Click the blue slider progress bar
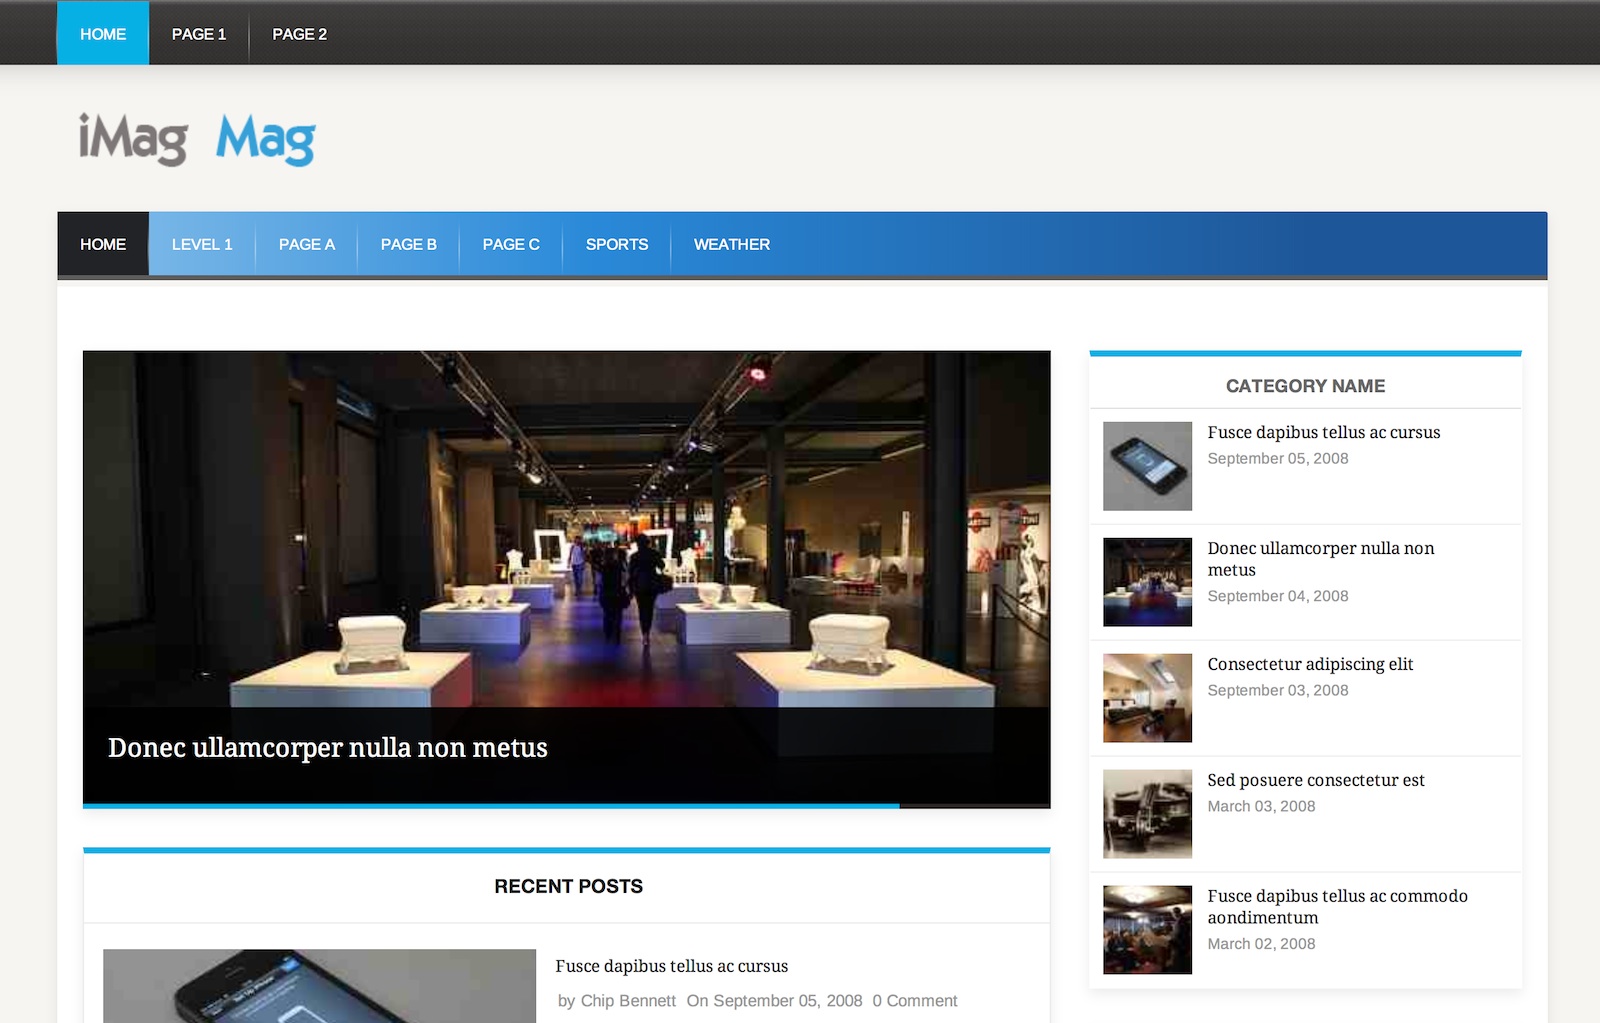Image resolution: width=1600 pixels, height=1023 pixels. click(491, 805)
